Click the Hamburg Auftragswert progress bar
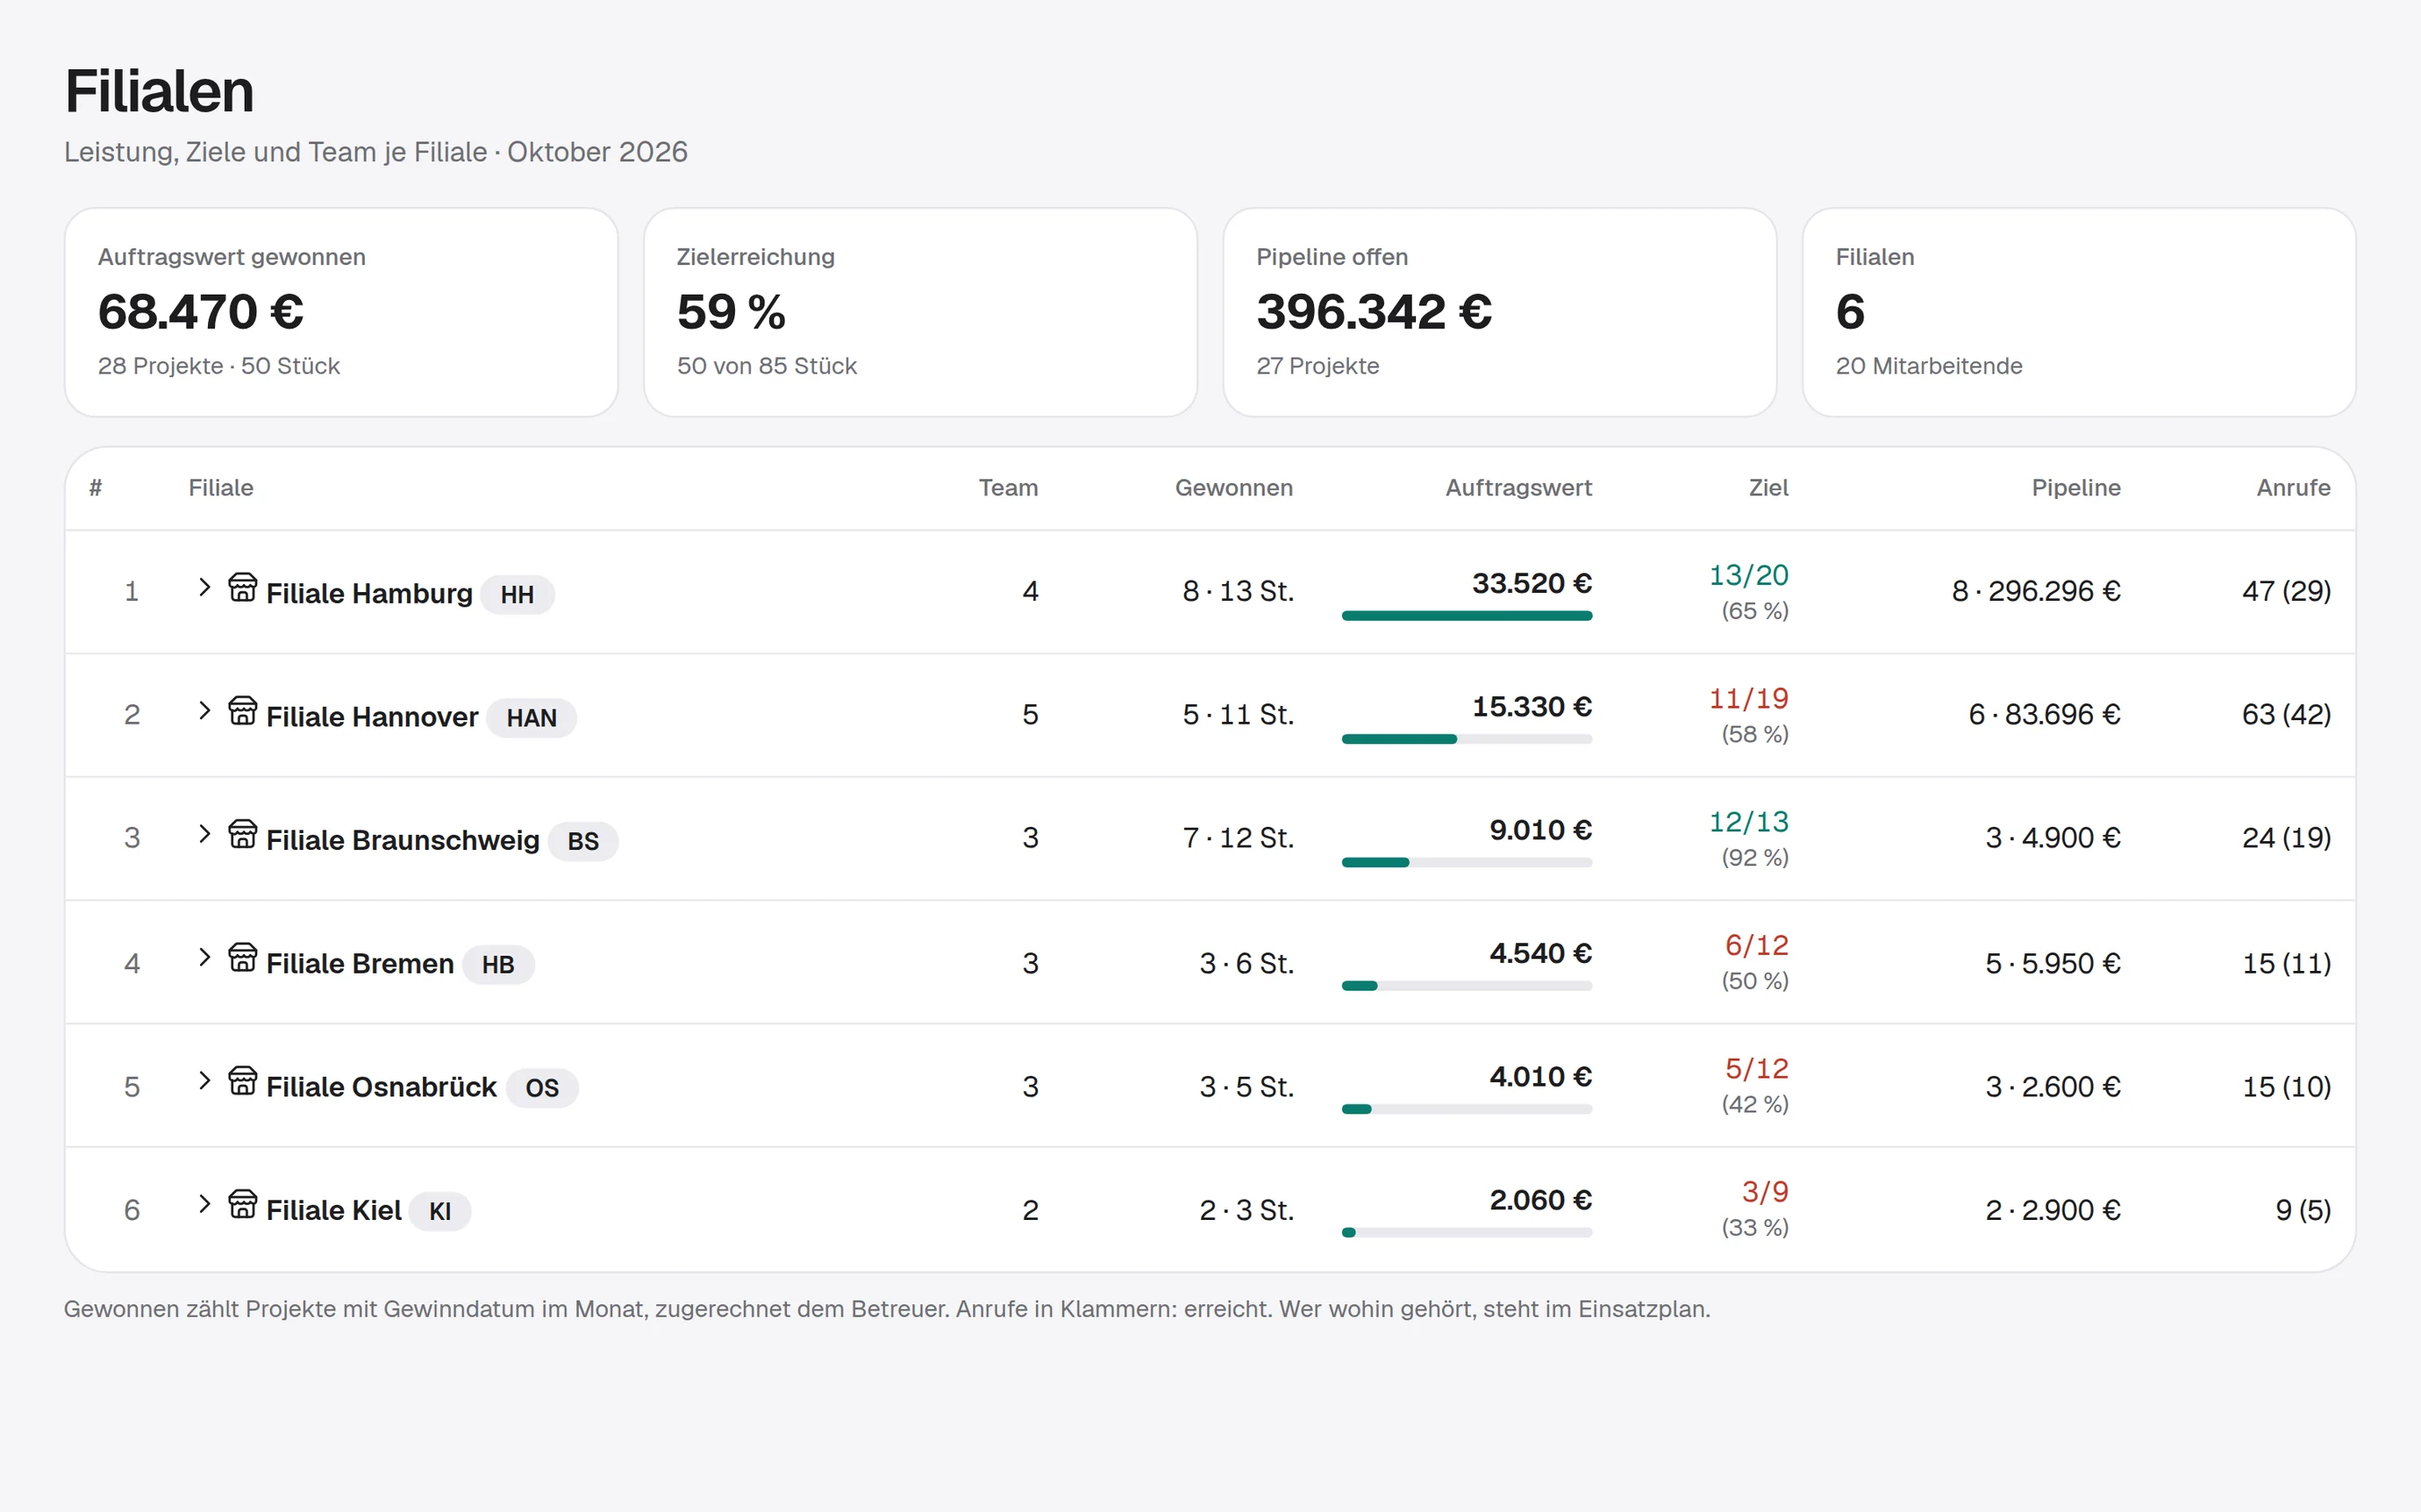The image size is (2421, 1512). point(1466,616)
